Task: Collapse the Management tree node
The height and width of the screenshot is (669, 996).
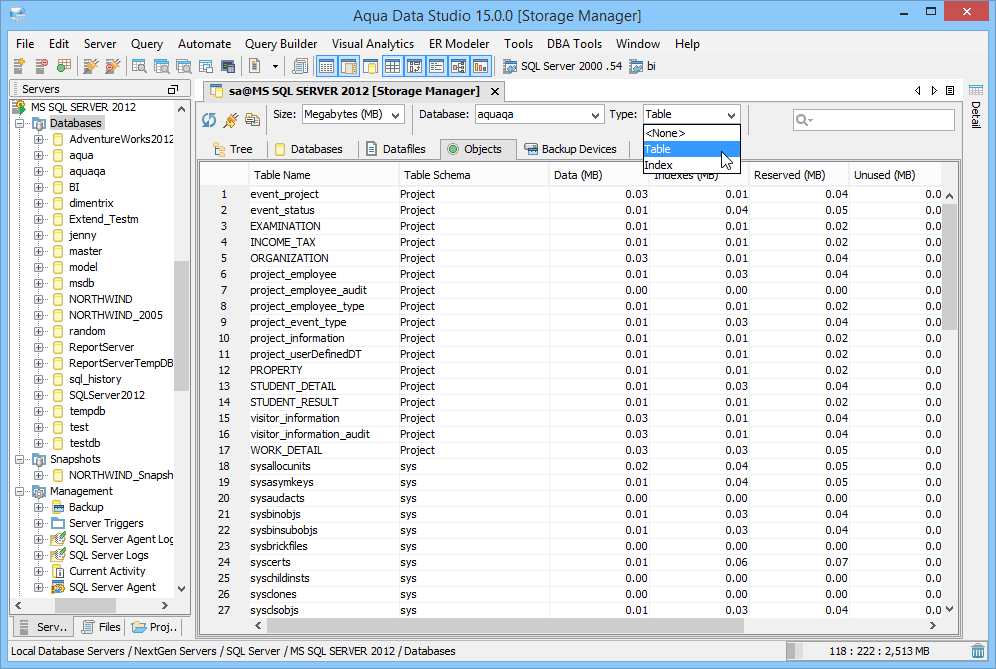Action: (x=20, y=491)
